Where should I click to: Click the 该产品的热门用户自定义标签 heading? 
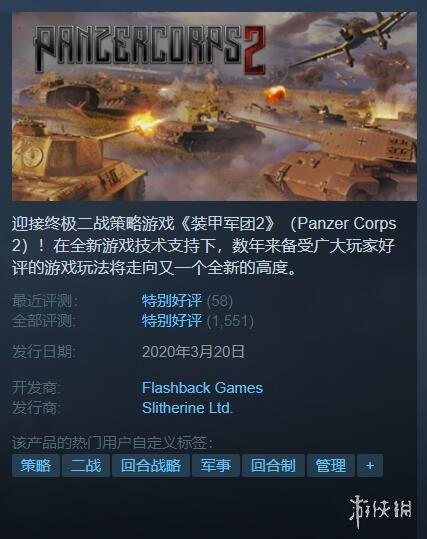tap(112, 443)
